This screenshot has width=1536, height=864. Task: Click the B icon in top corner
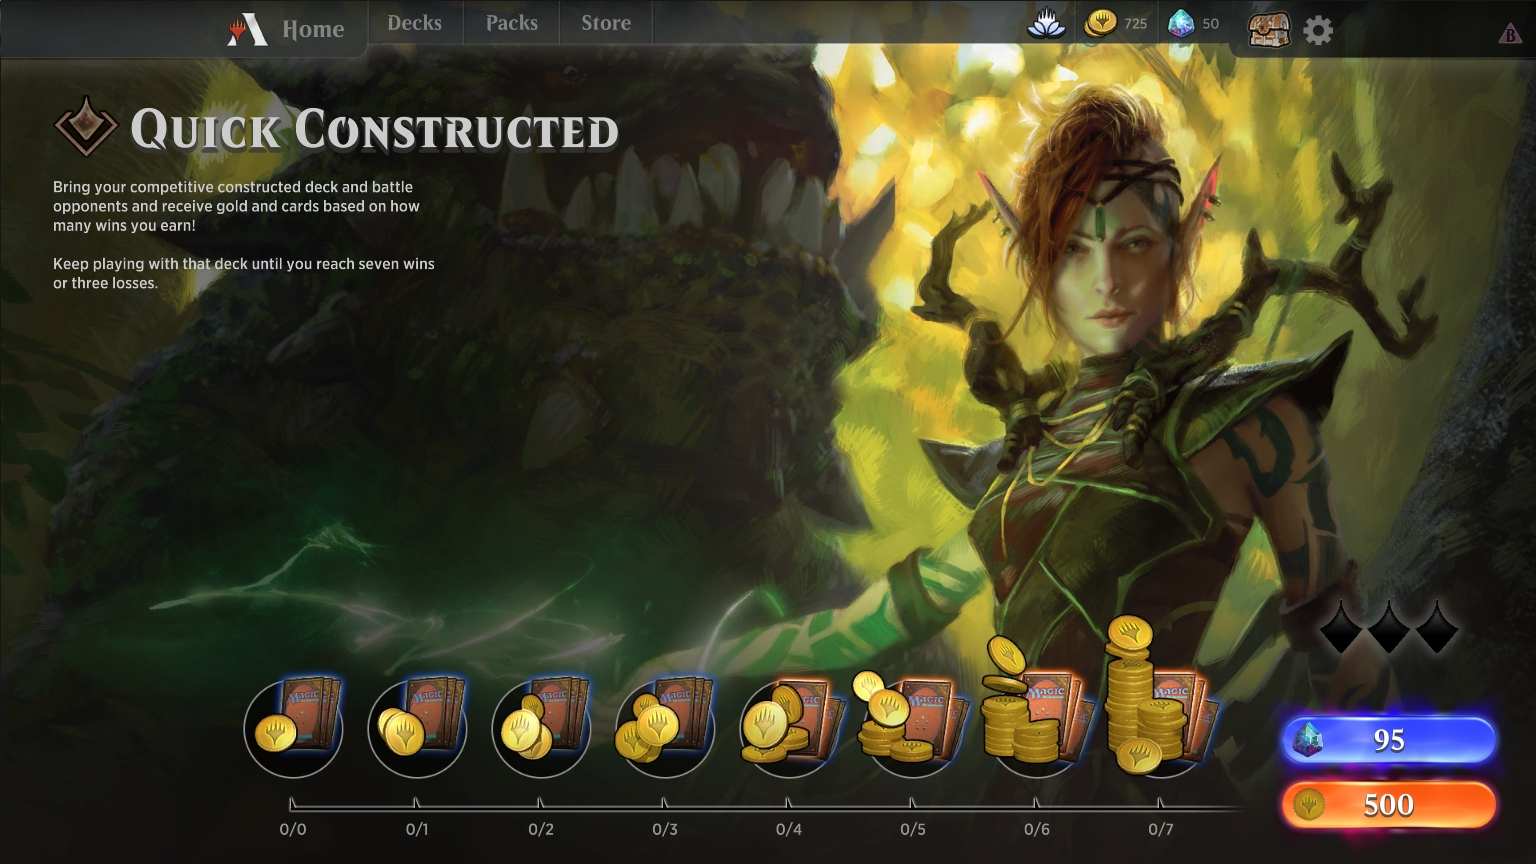point(1510,35)
